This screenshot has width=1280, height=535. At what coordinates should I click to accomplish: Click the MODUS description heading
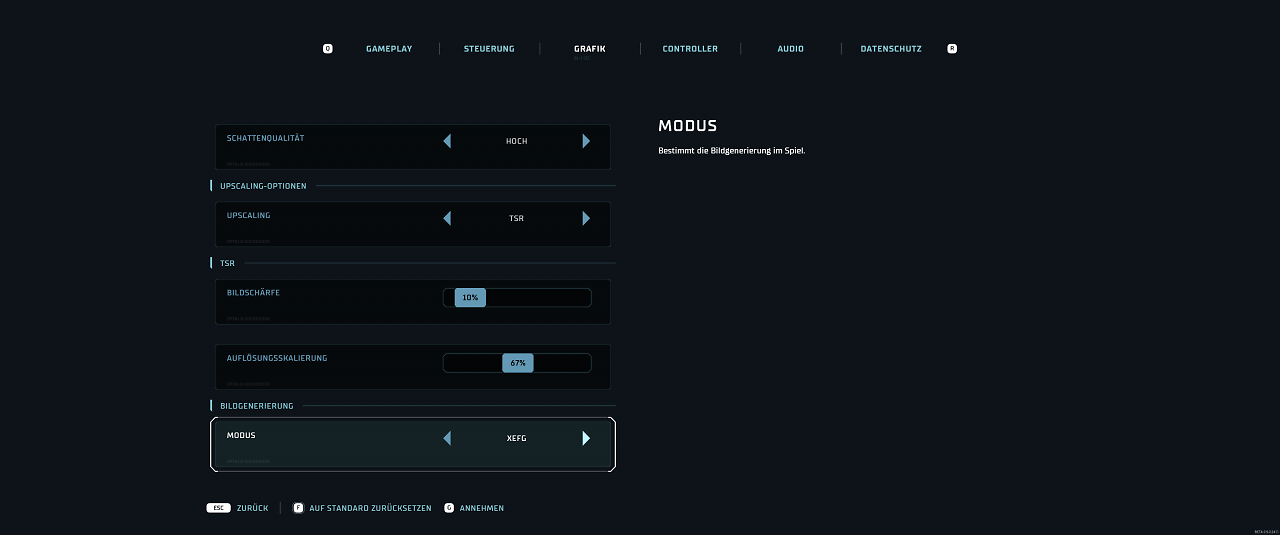688,126
